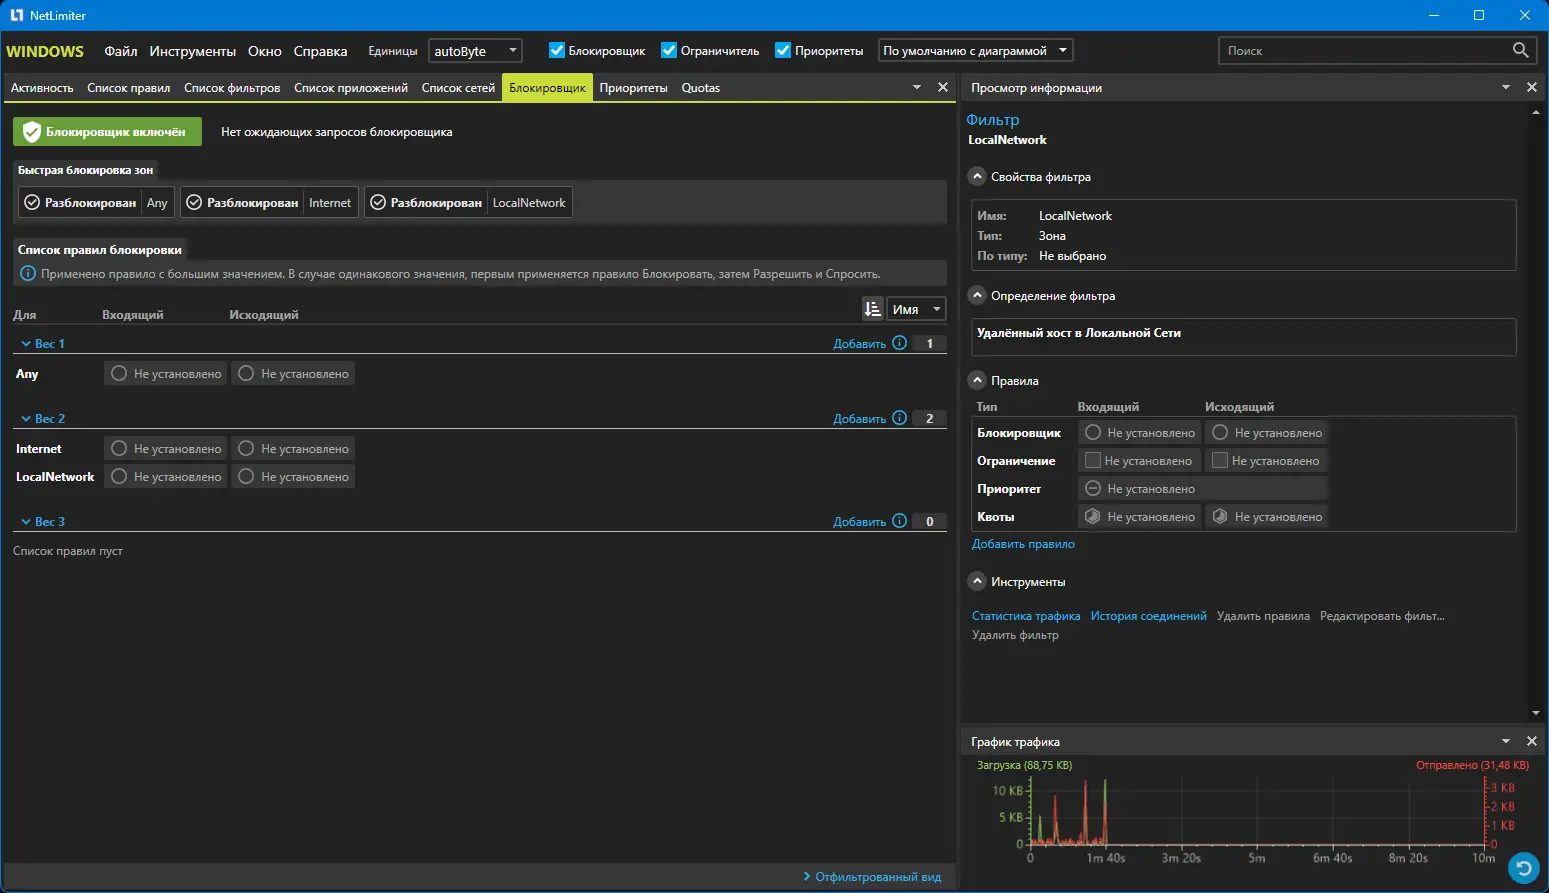
Task: Close the График трафика panel
Action: (1531, 741)
